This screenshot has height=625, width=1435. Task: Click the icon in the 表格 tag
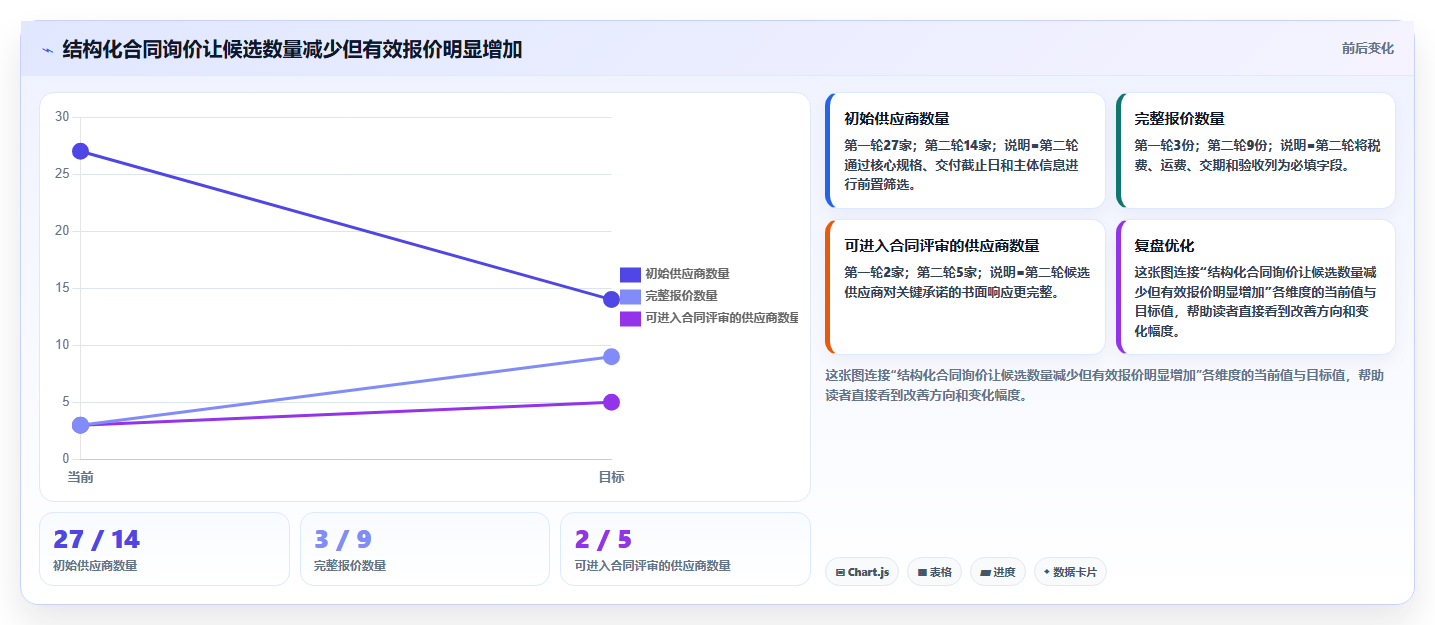point(922,573)
